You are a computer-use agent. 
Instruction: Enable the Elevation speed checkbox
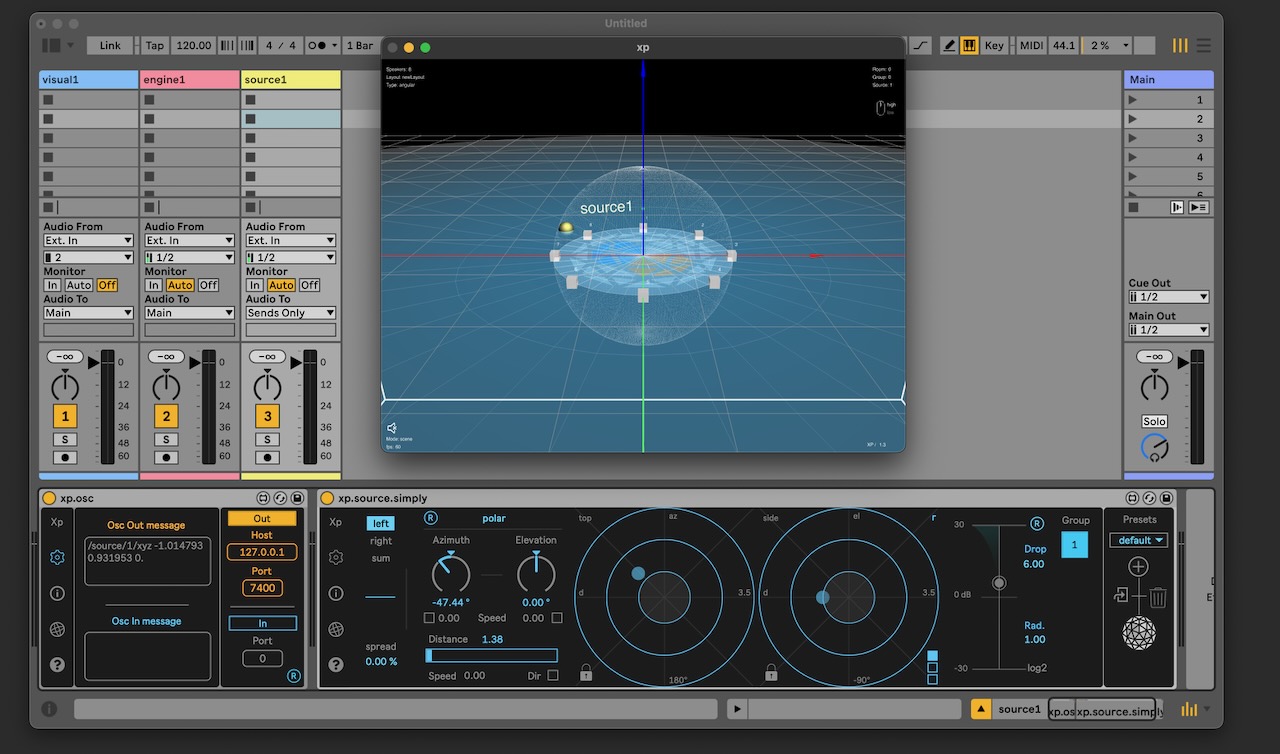pyautogui.click(x=557, y=618)
